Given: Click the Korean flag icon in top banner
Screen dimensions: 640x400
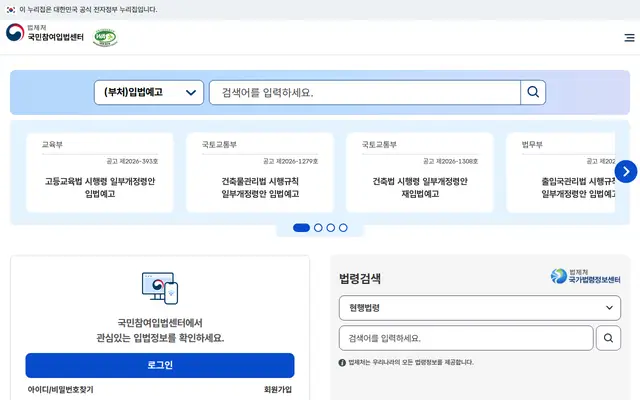Looking at the screenshot, I should 11,9.
